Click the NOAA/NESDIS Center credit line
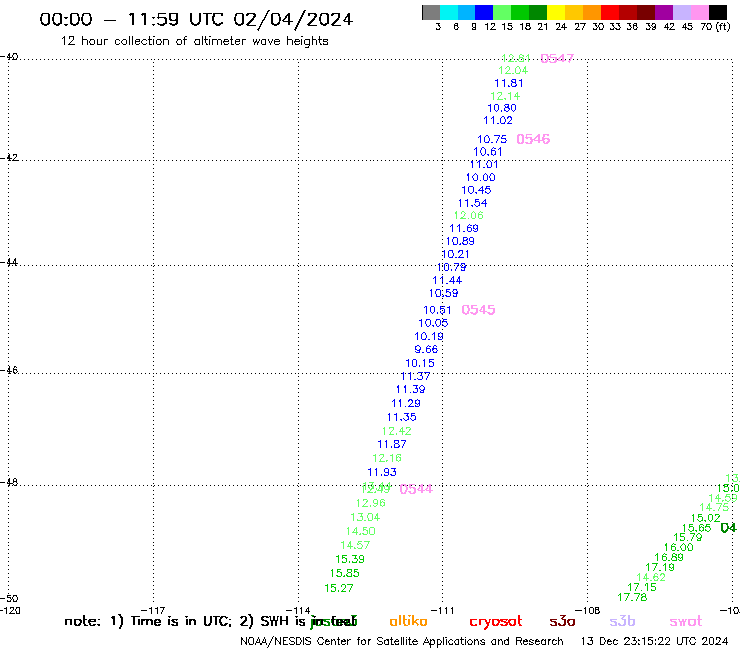 pos(402,642)
